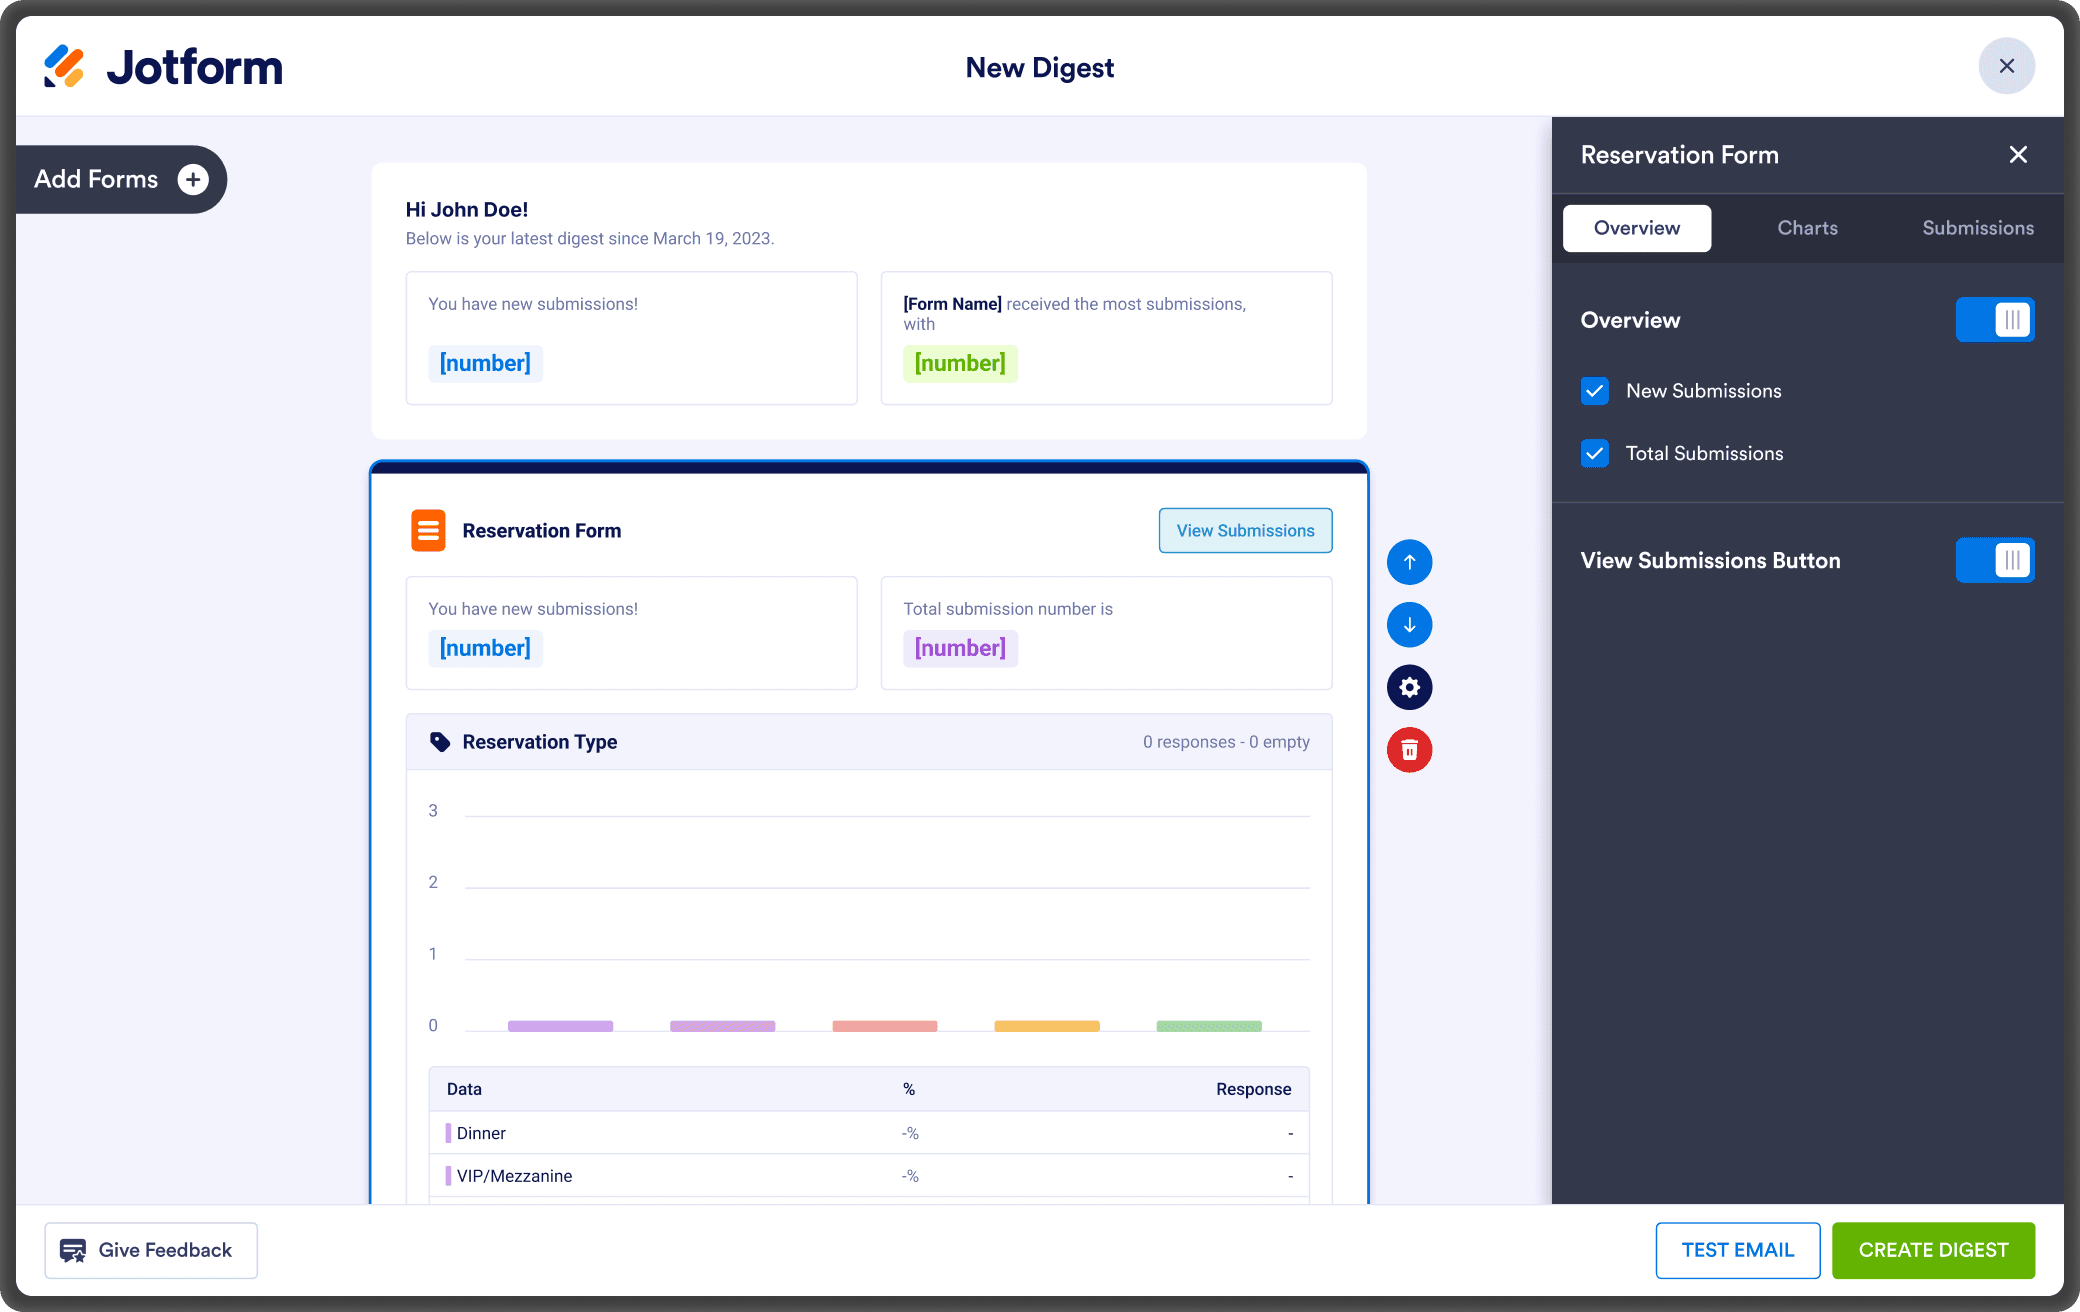Click the Reservation Type tag icon

coord(440,742)
